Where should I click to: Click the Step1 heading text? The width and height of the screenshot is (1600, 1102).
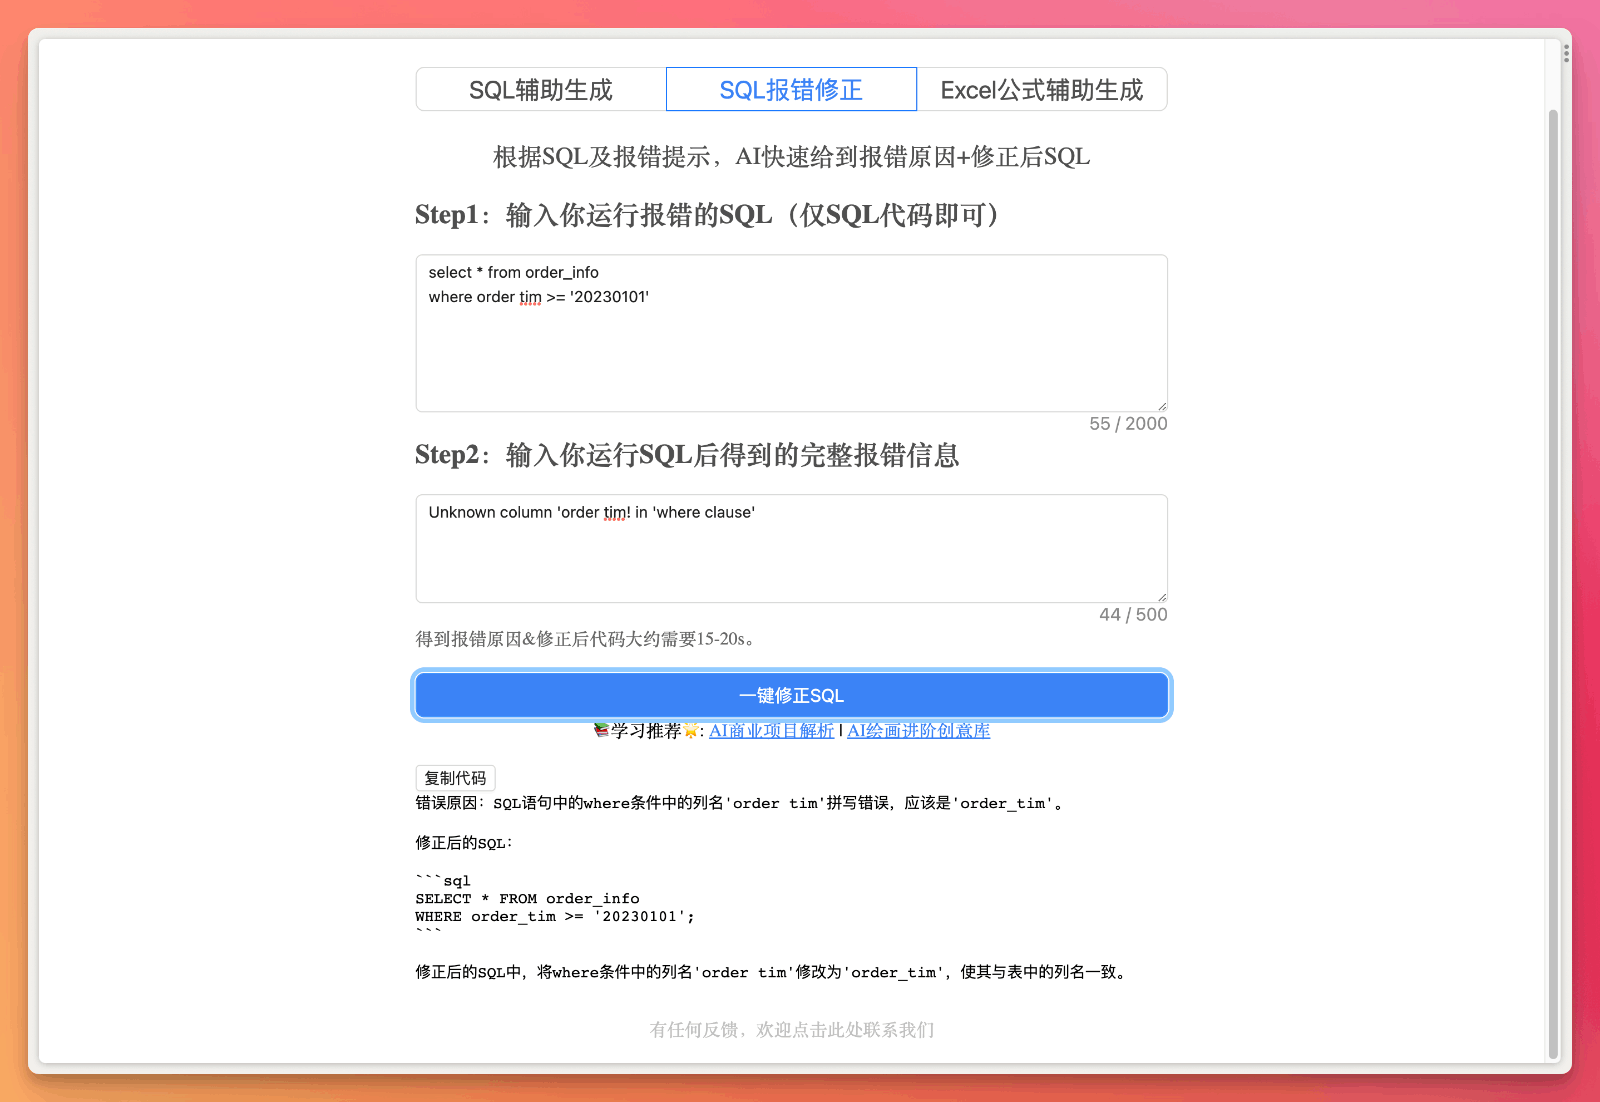708,215
